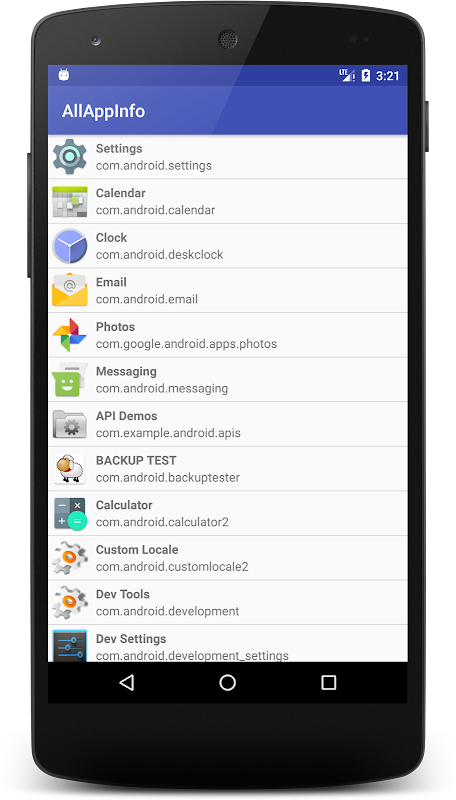Tap the Android home circle button
The width and height of the screenshot is (456, 800).
coord(227,683)
